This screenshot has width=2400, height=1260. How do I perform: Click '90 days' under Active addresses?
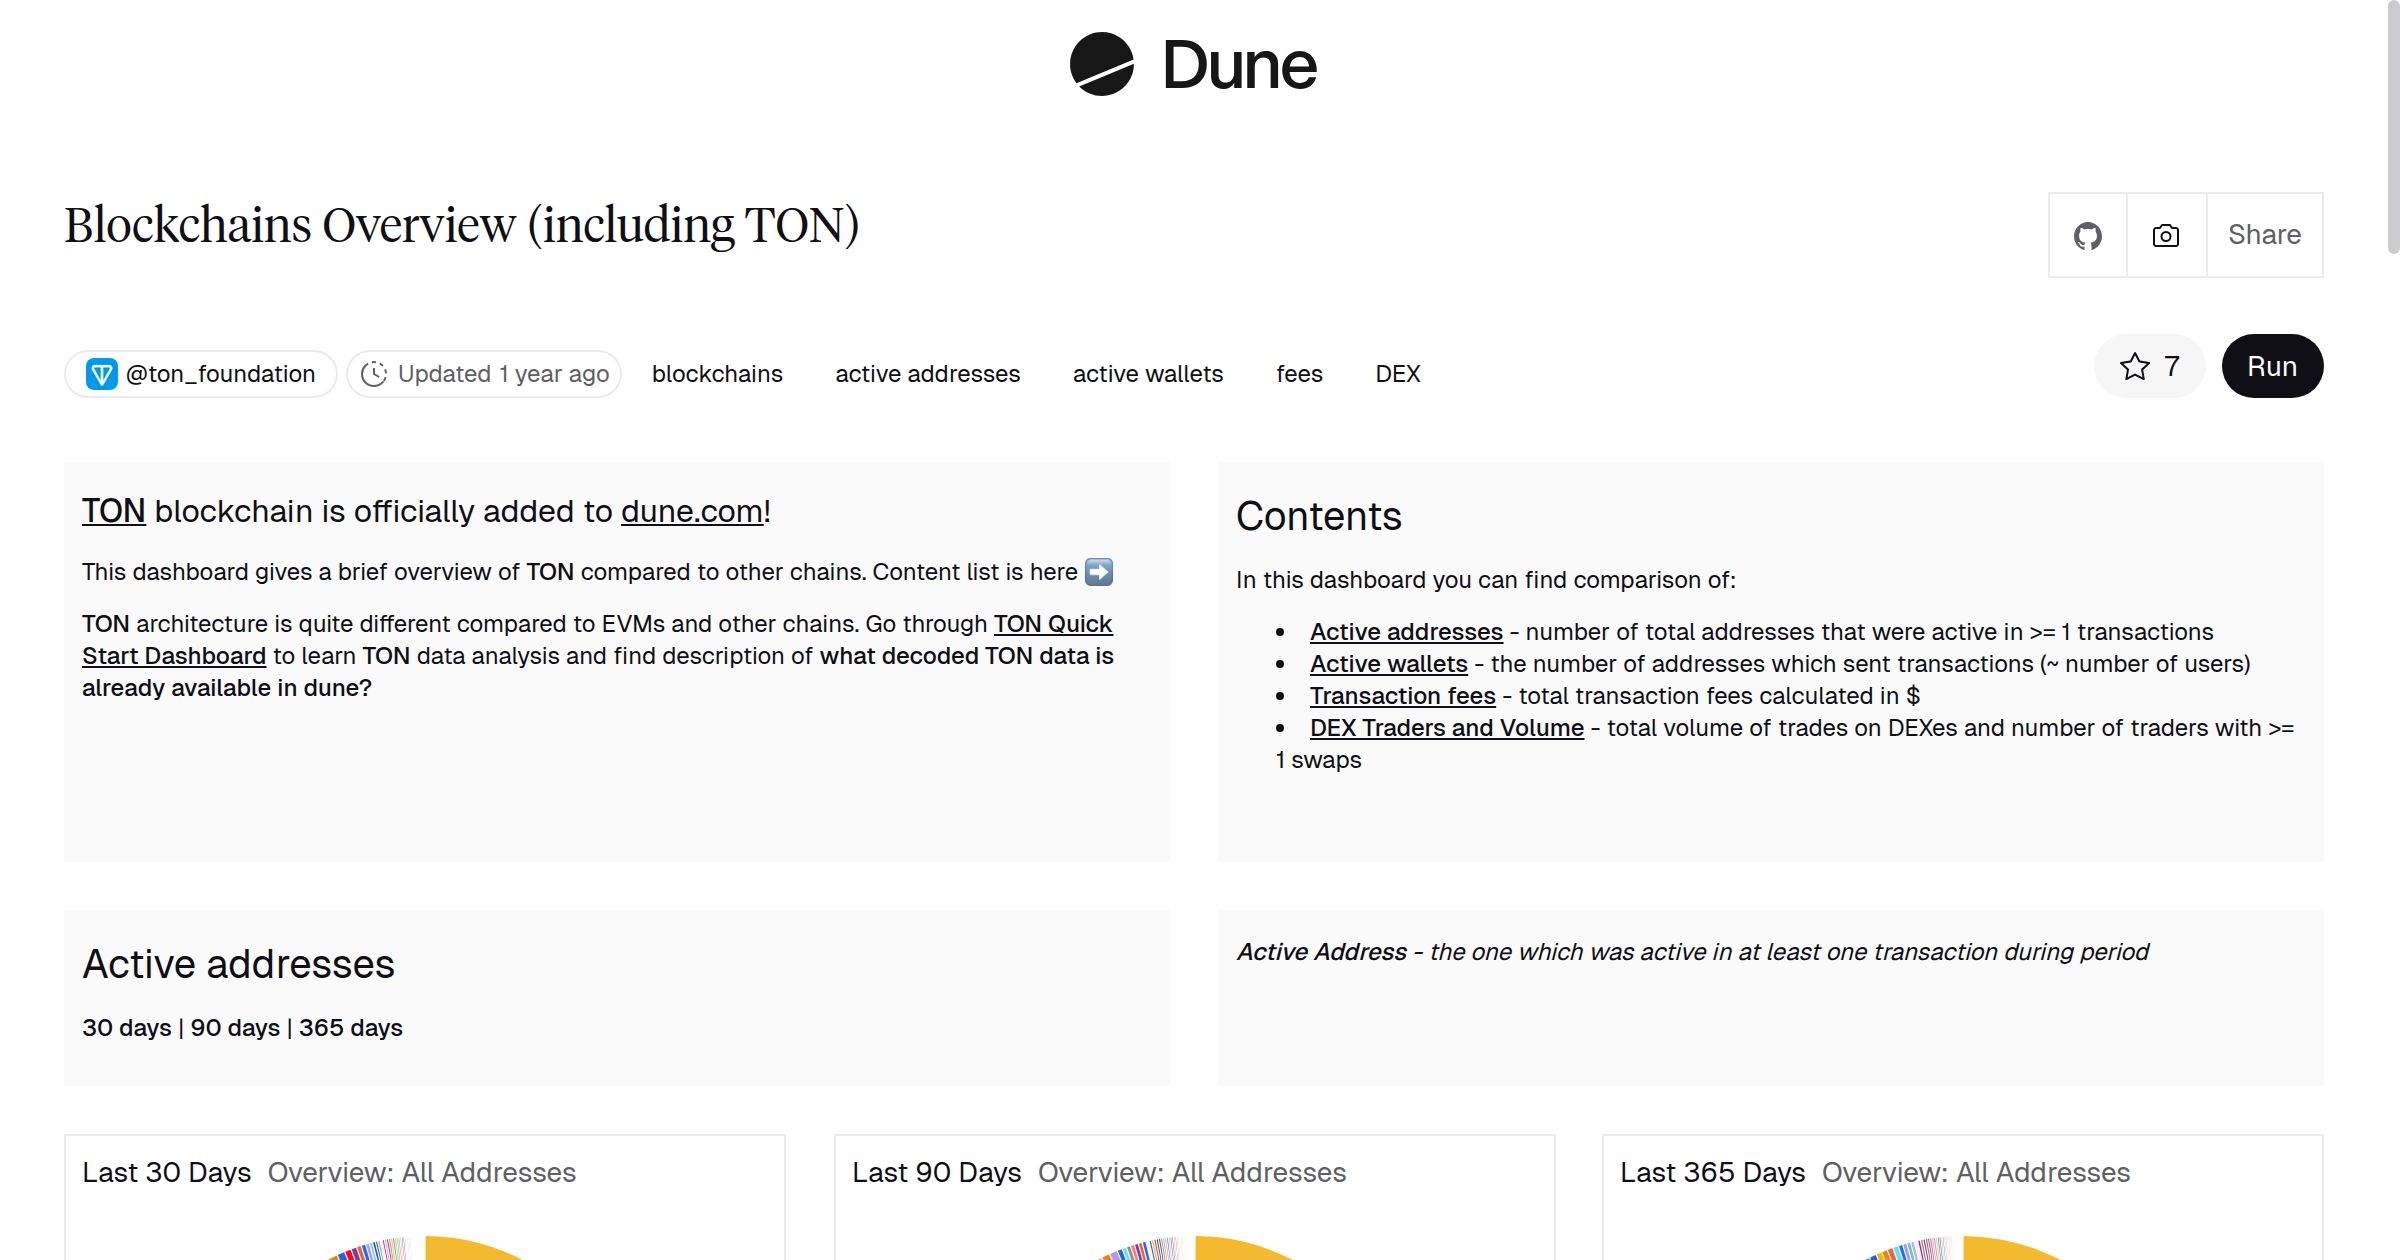(234, 1027)
